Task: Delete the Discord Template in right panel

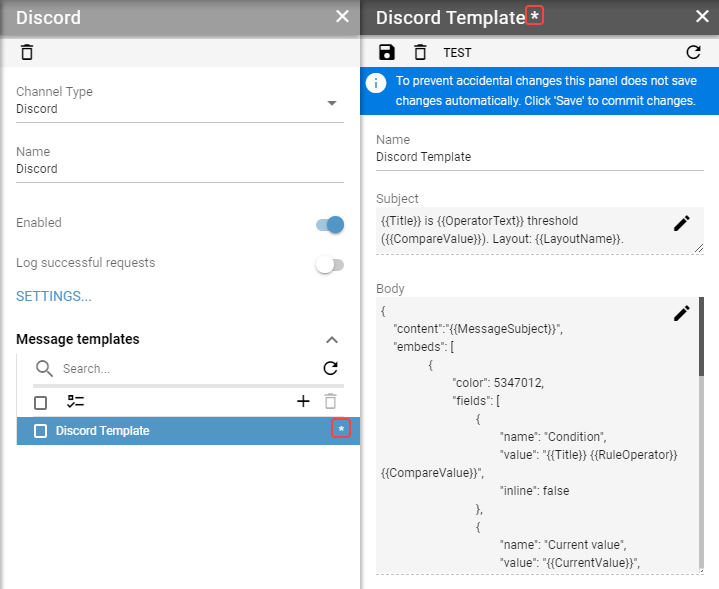Action: (x=420, y=52)
